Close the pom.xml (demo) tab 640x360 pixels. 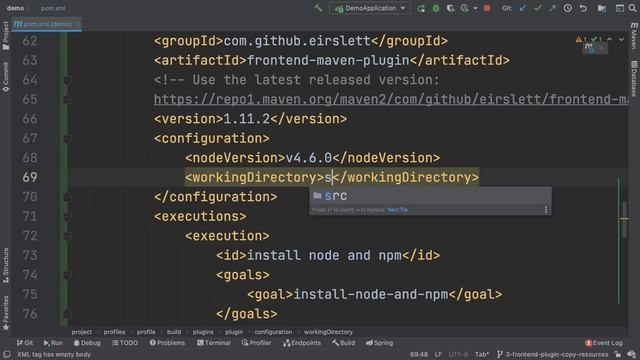[77, 24]
